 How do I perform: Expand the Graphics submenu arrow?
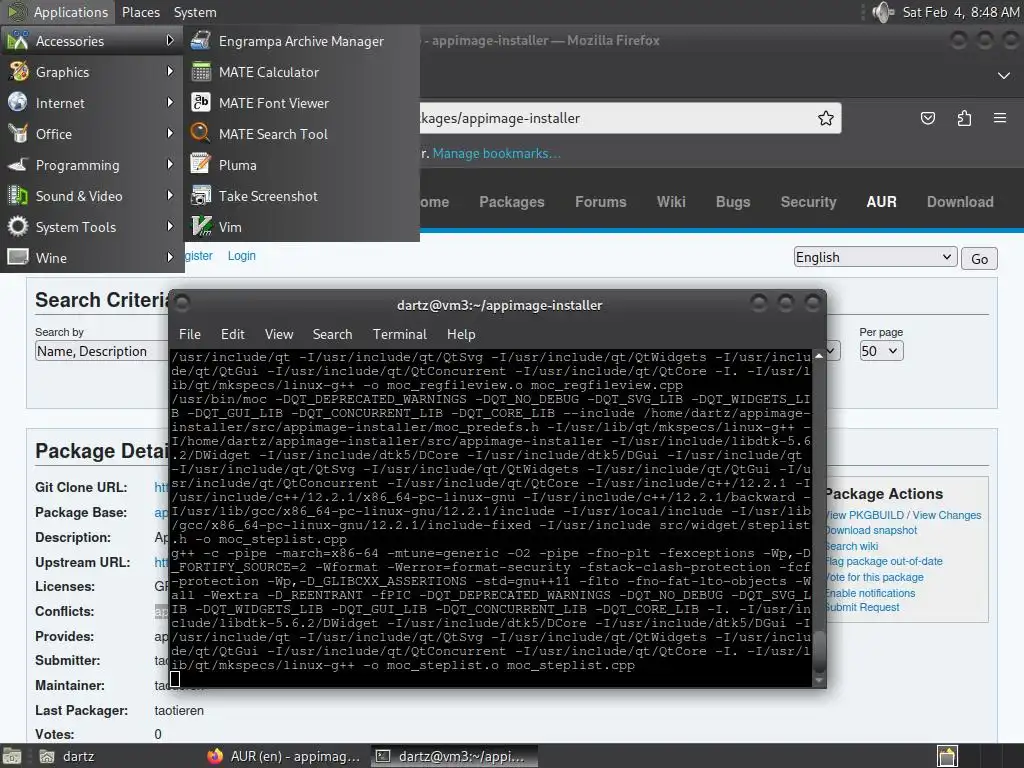(x=170, y=71)
